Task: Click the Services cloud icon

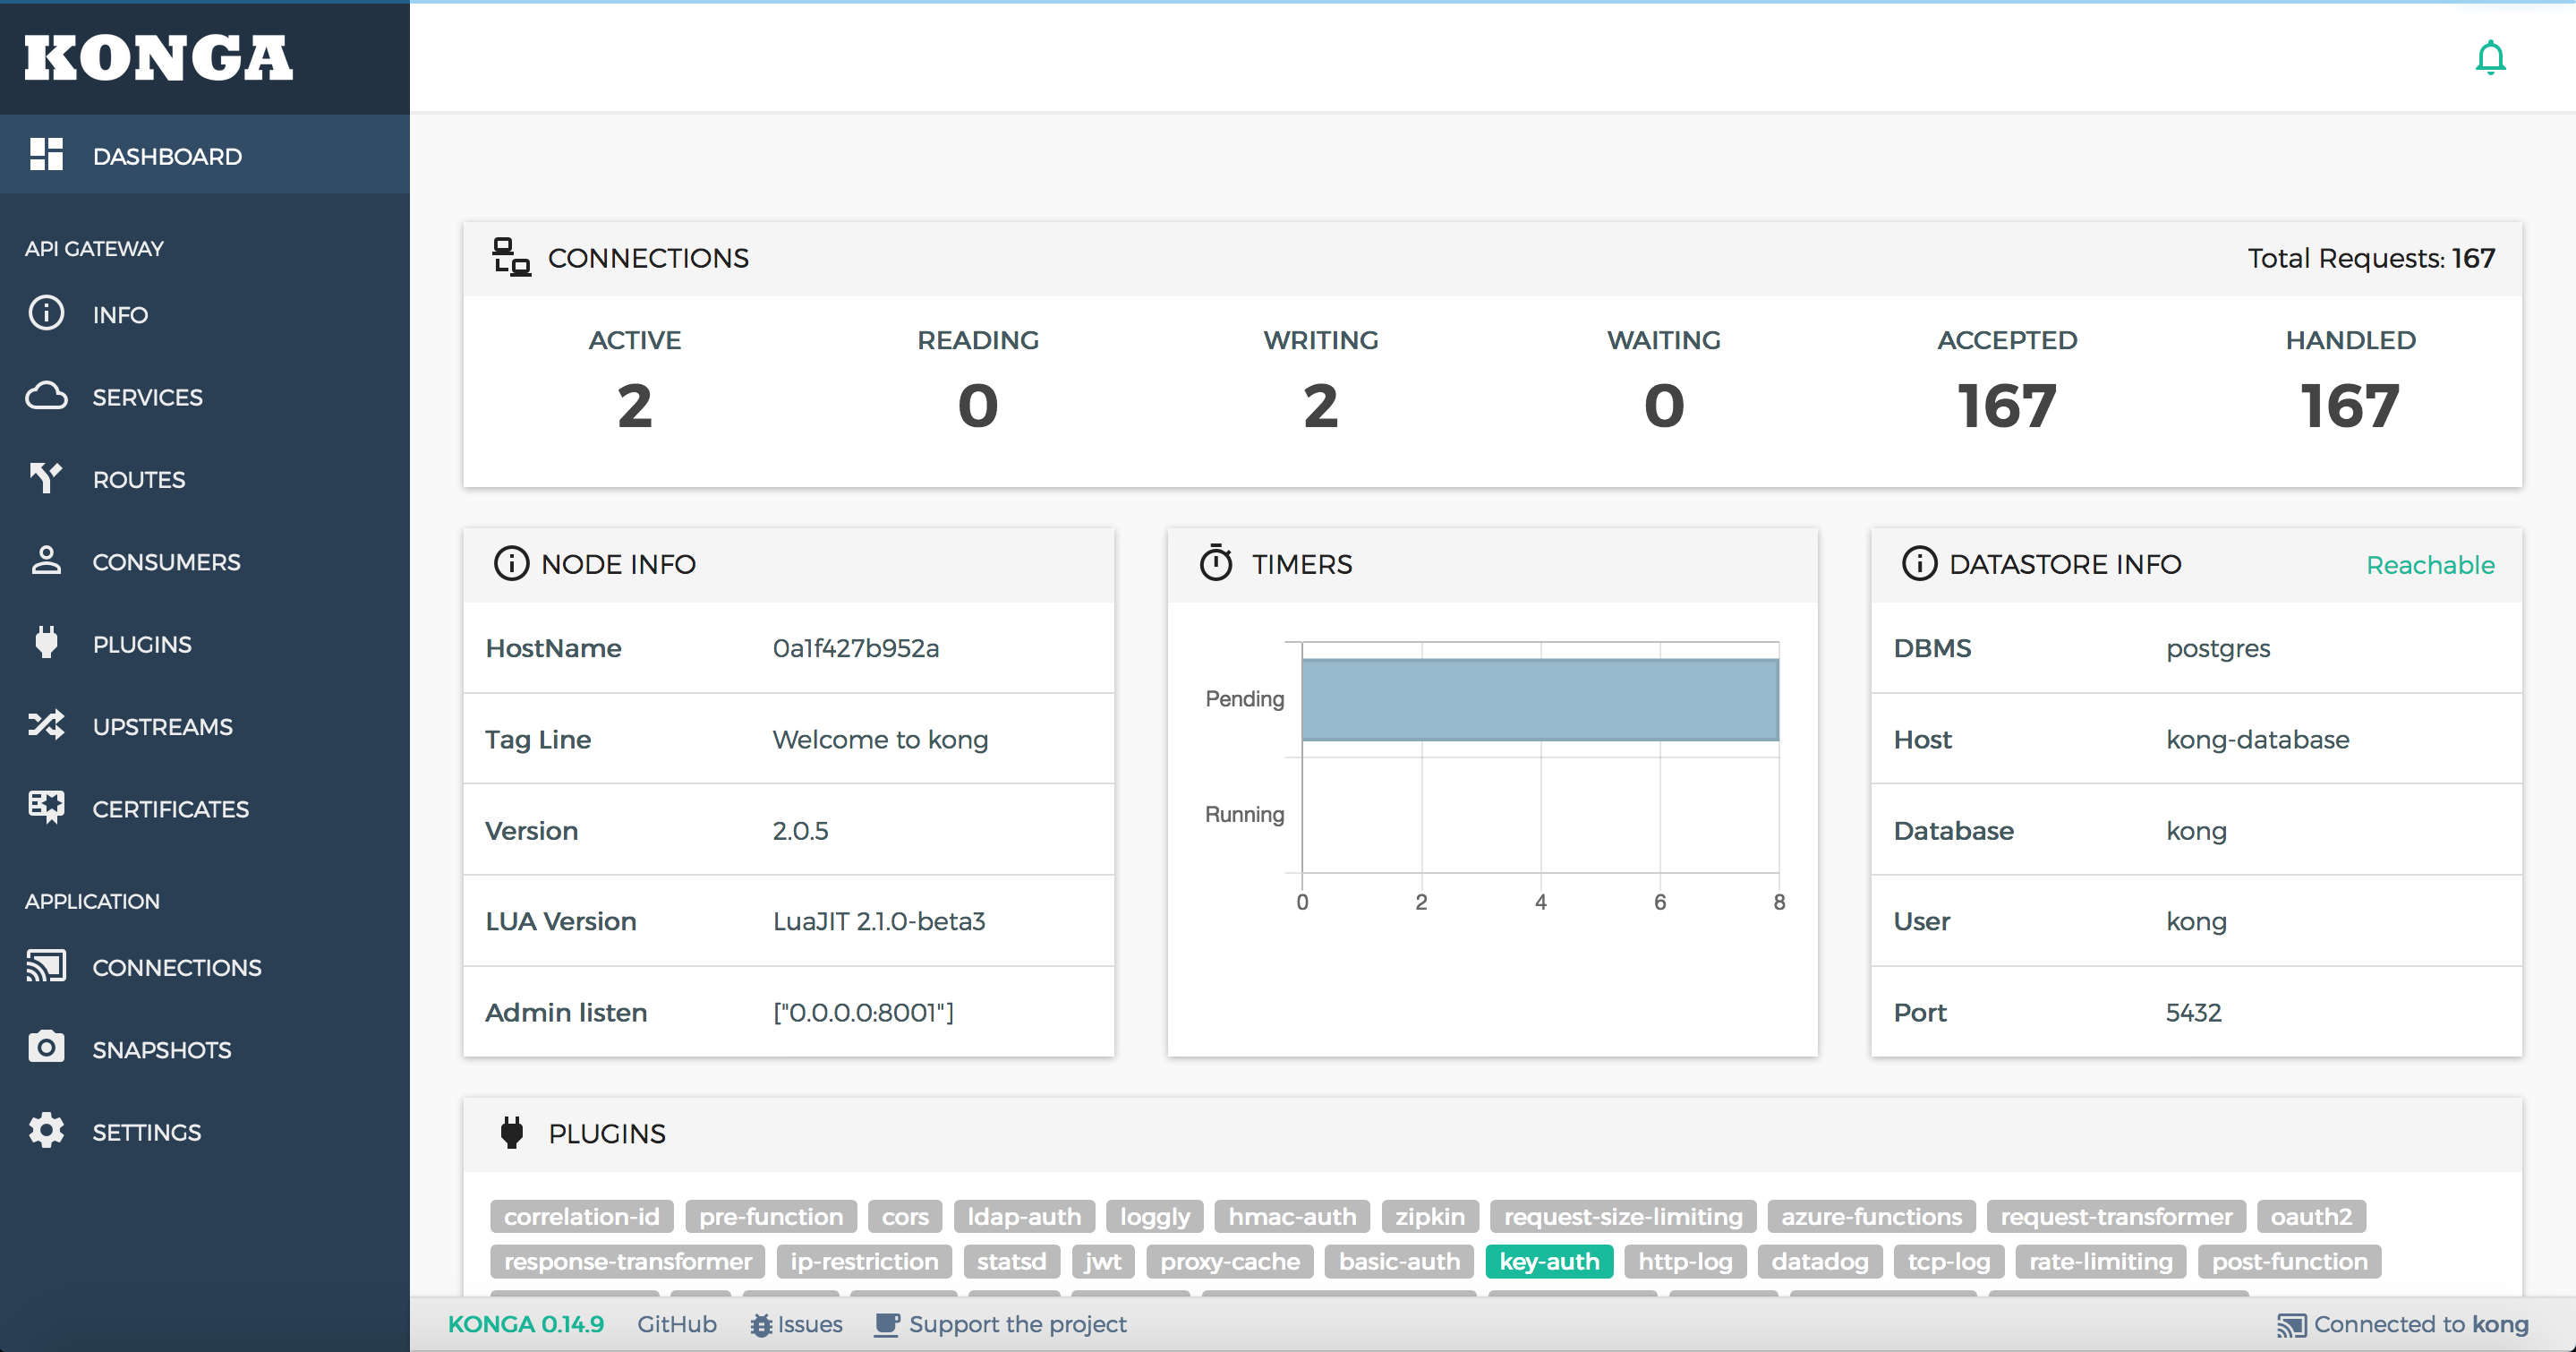Action: click(x=46, y=396)
